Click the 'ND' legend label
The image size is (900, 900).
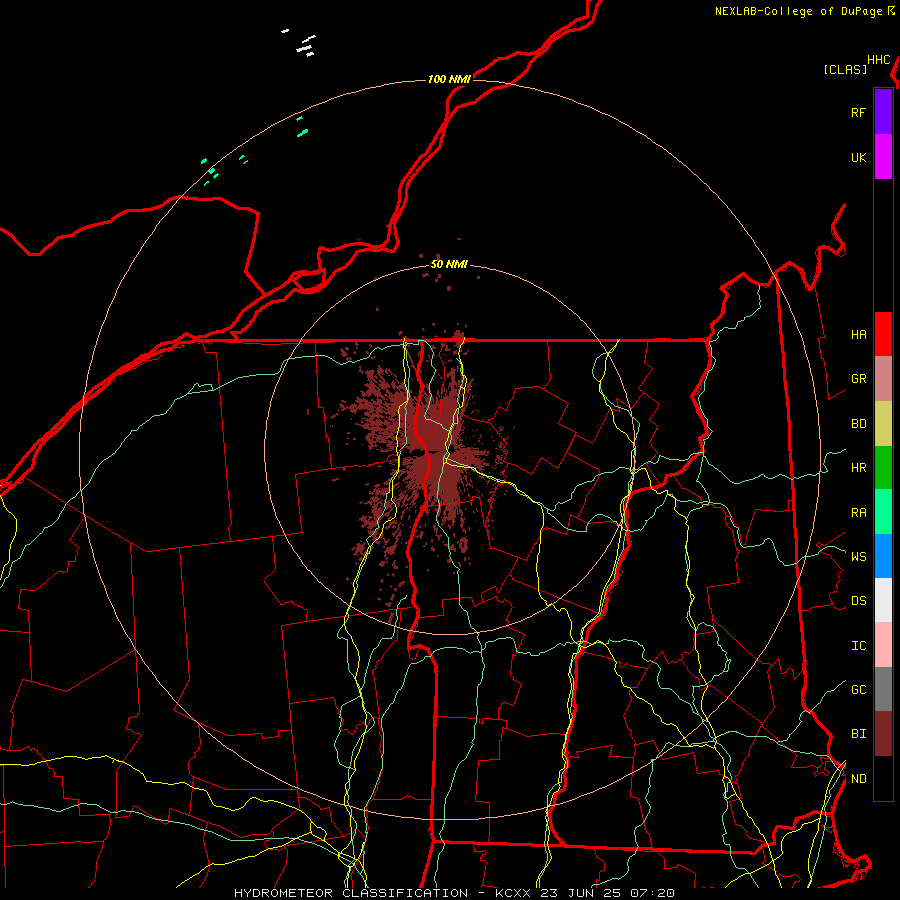coord(858,778)
